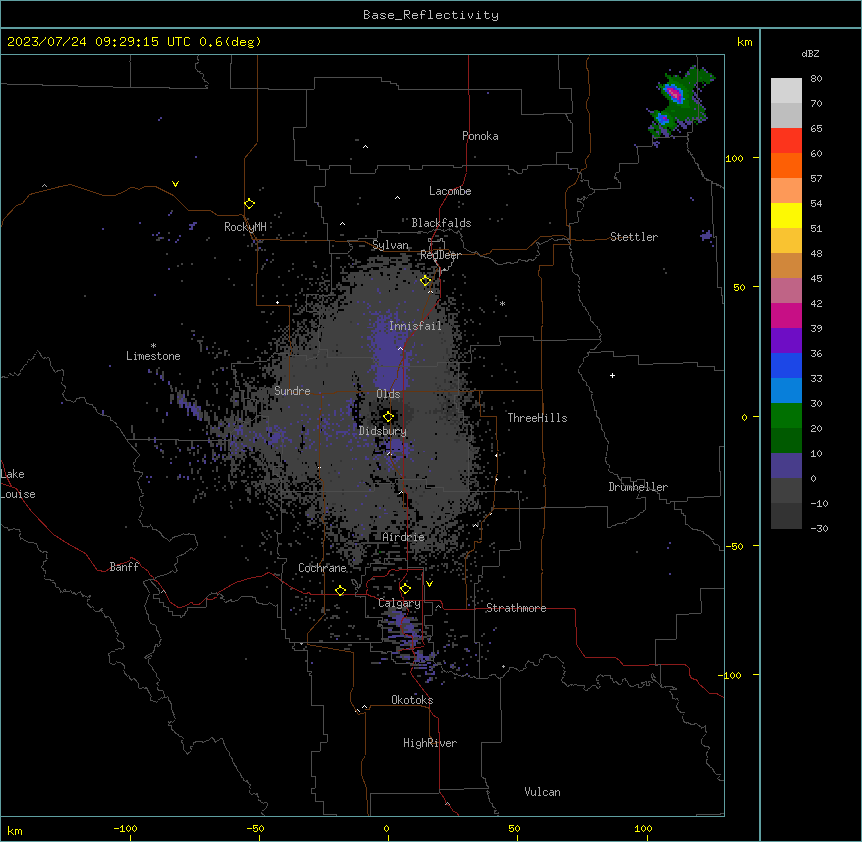
Task: Click the 100 tick on the vertical axis
Action: tap(734, 158)
